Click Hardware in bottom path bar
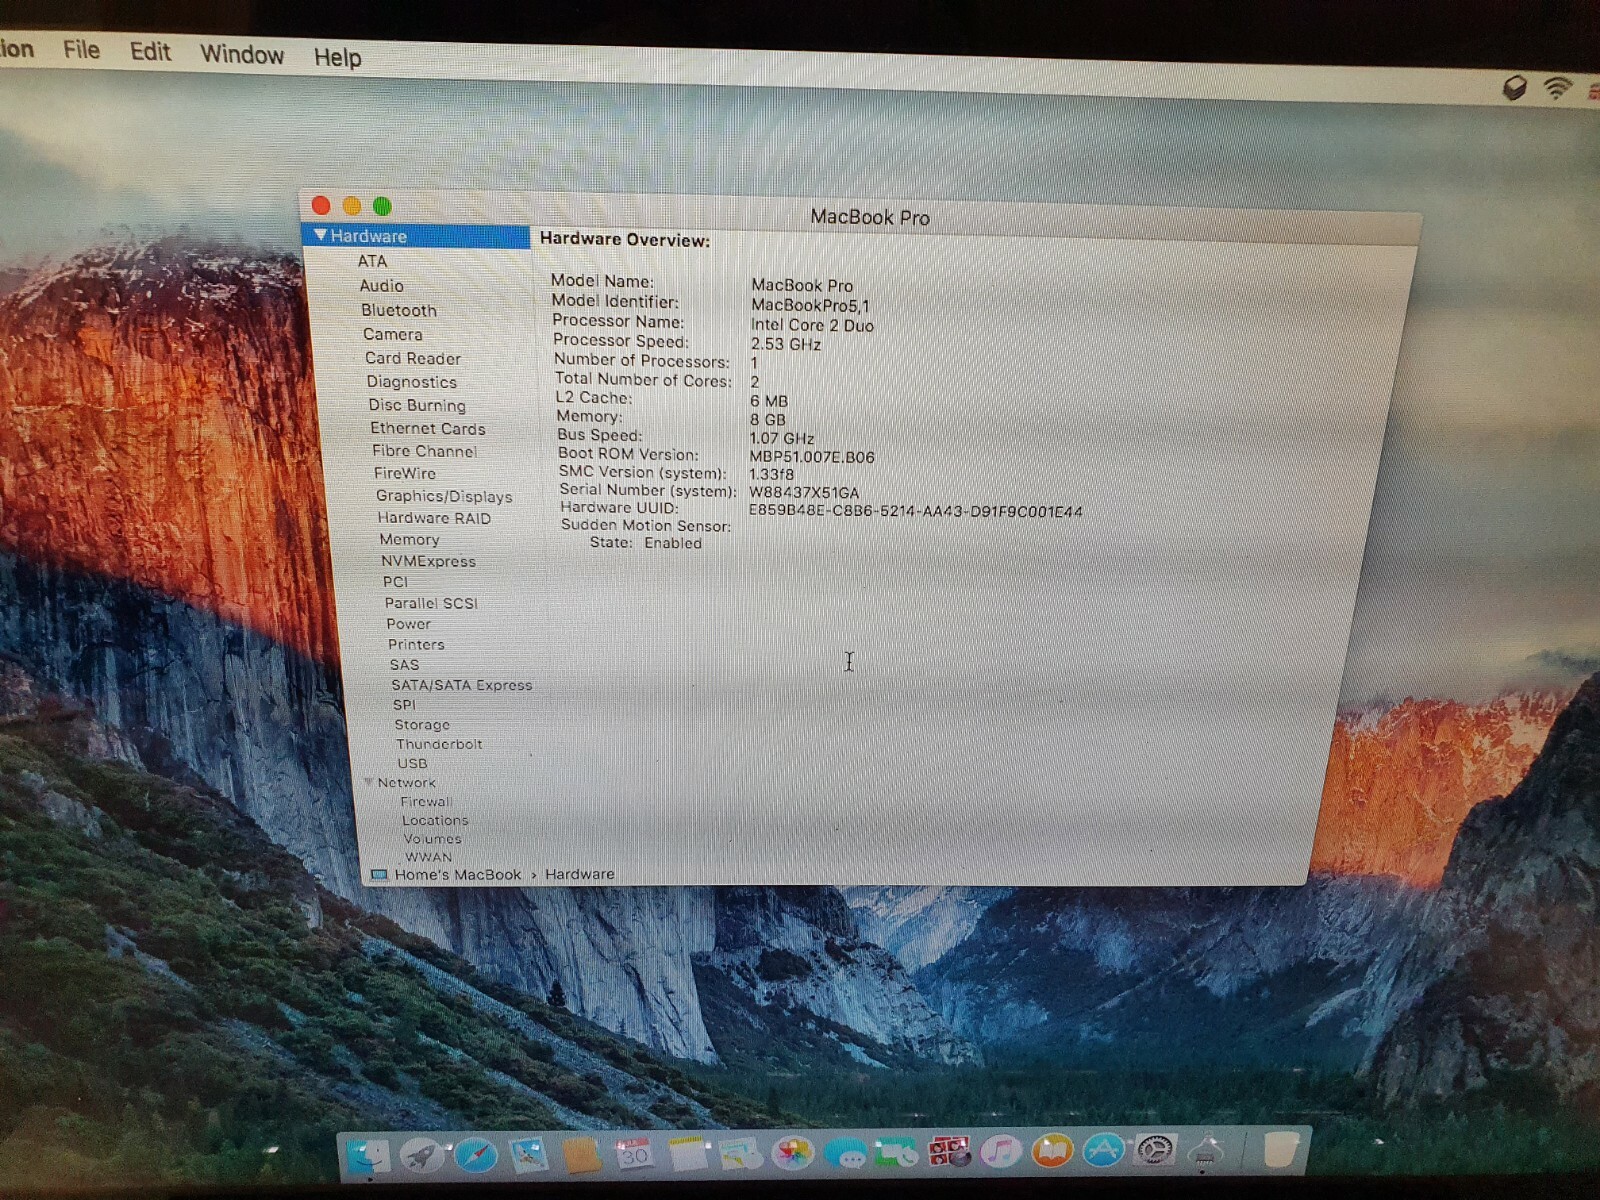The height and width of the screenshot is (1200, 1600). [580, 874]
